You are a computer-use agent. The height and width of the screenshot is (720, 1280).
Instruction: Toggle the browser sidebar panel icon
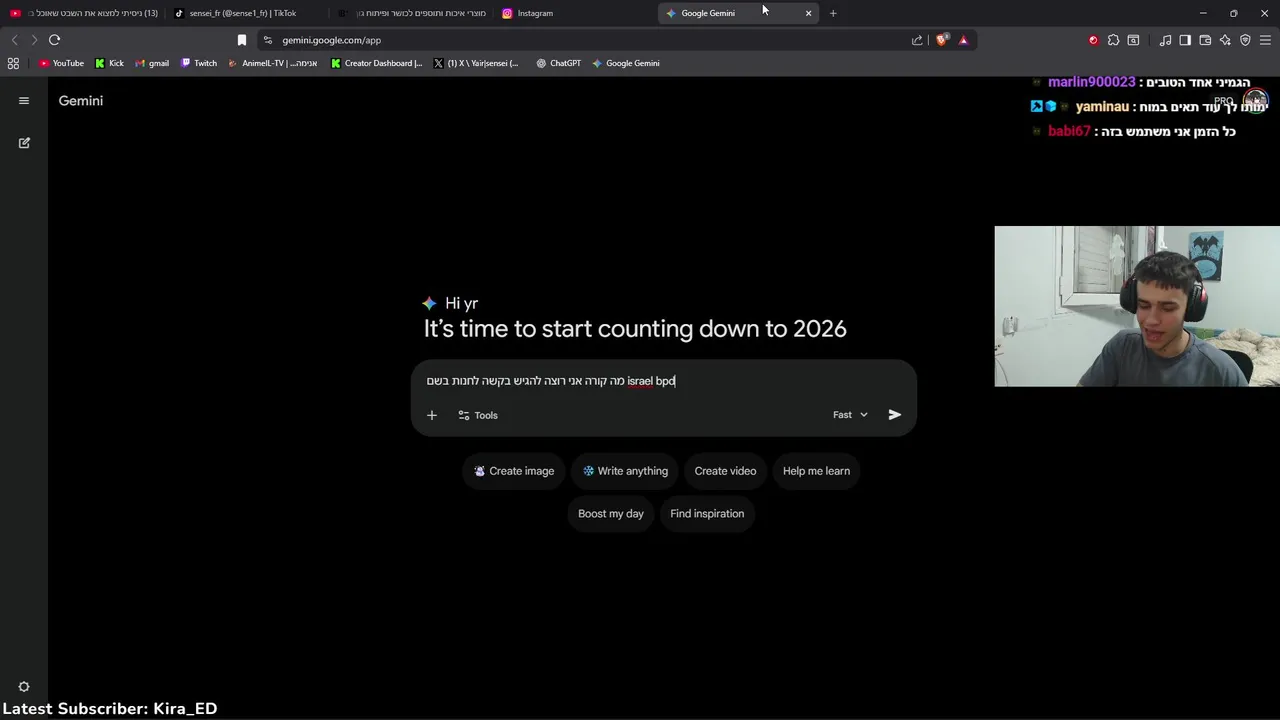tap(1185, 40)
